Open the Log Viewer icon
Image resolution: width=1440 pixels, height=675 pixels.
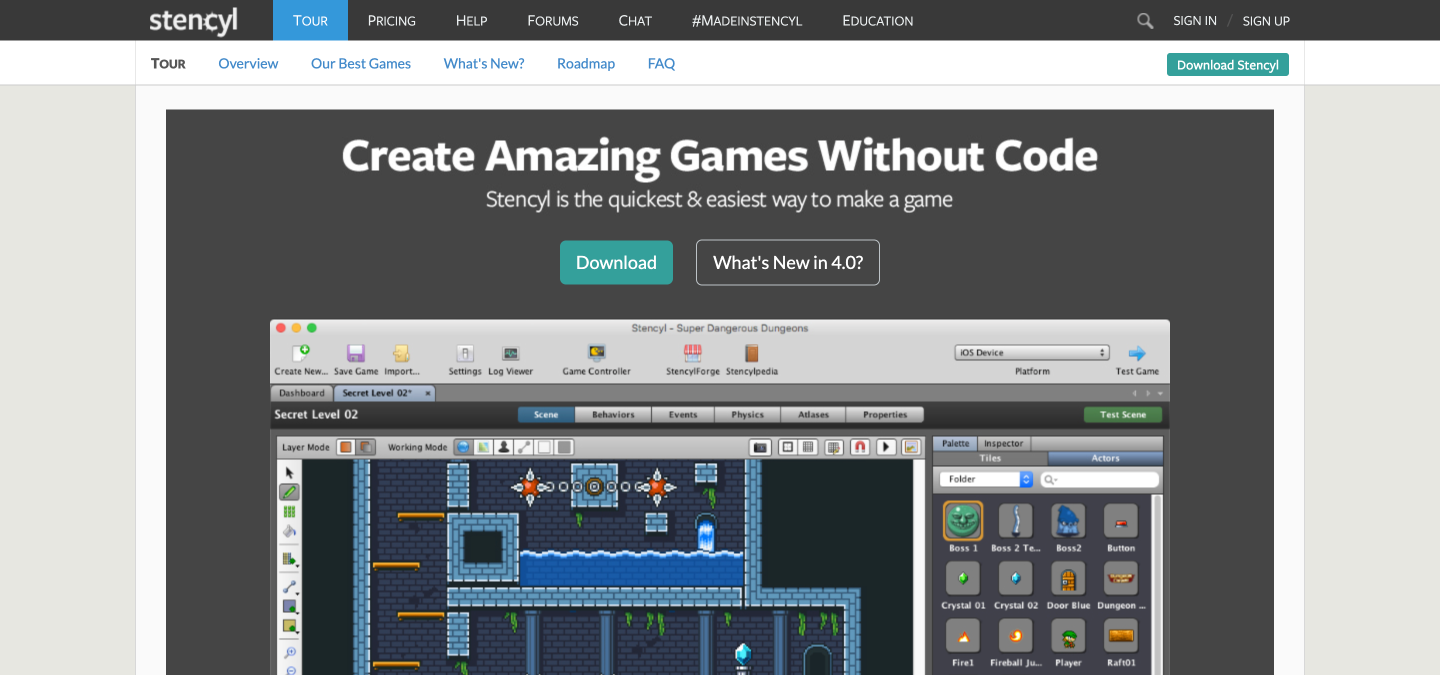[x=510, y=353]
